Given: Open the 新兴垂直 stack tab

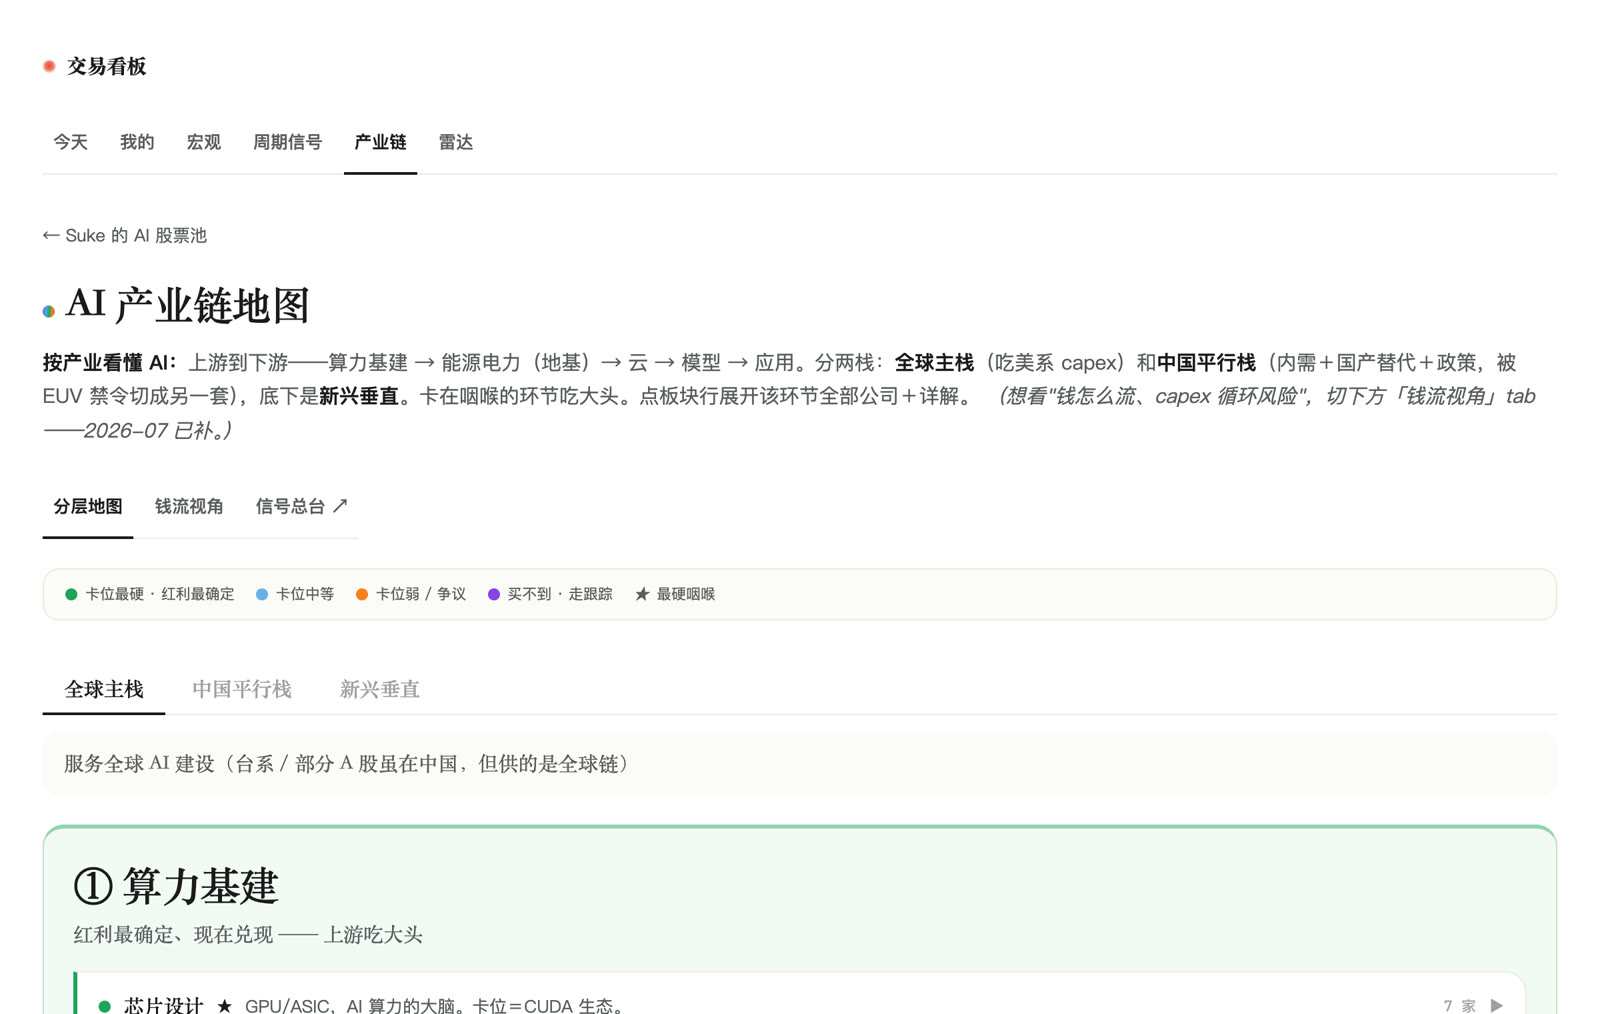Looking at the screenshot, I should point(380,689).
